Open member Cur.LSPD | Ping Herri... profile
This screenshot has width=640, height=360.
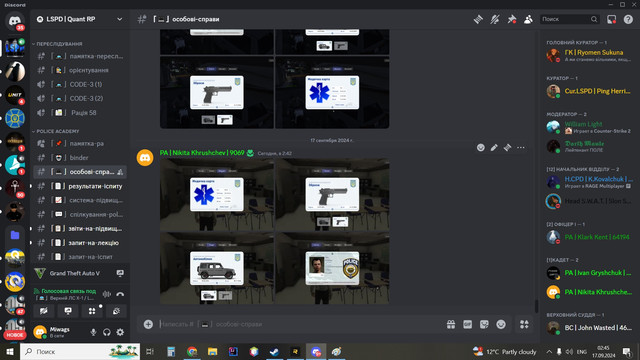click(589, 91)
